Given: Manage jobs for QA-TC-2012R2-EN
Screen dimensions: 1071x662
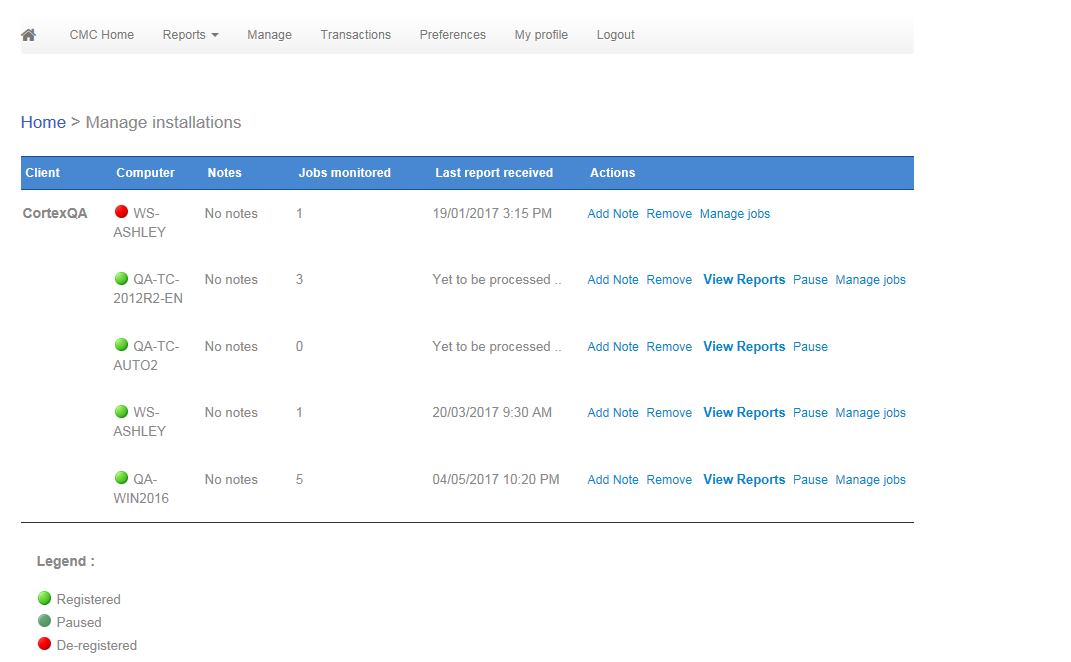Looking at the screenshot, I should coord(871,280).
